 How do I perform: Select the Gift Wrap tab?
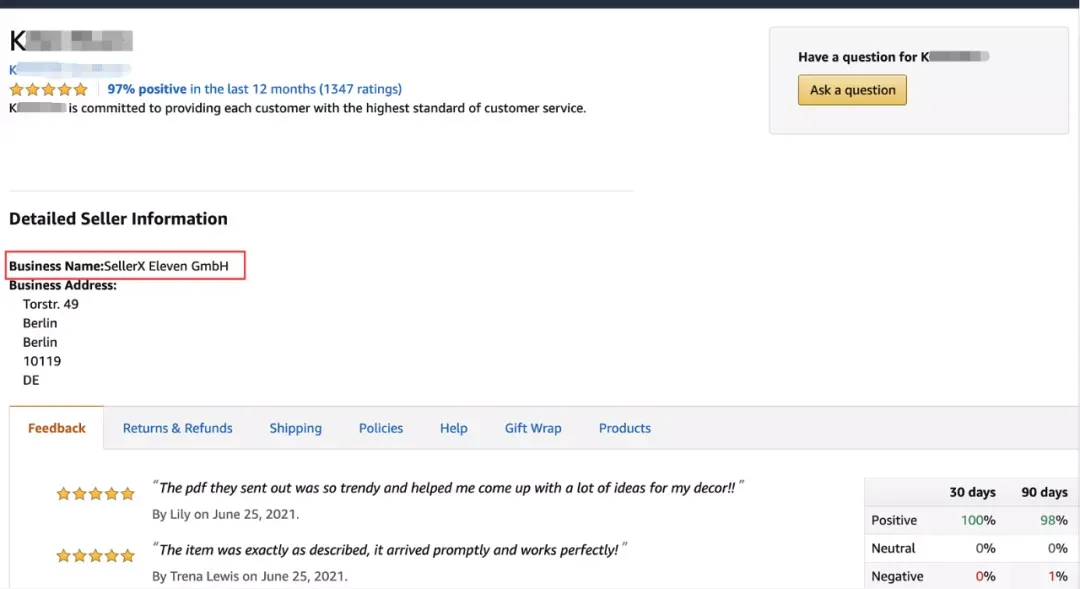(533, 428)
